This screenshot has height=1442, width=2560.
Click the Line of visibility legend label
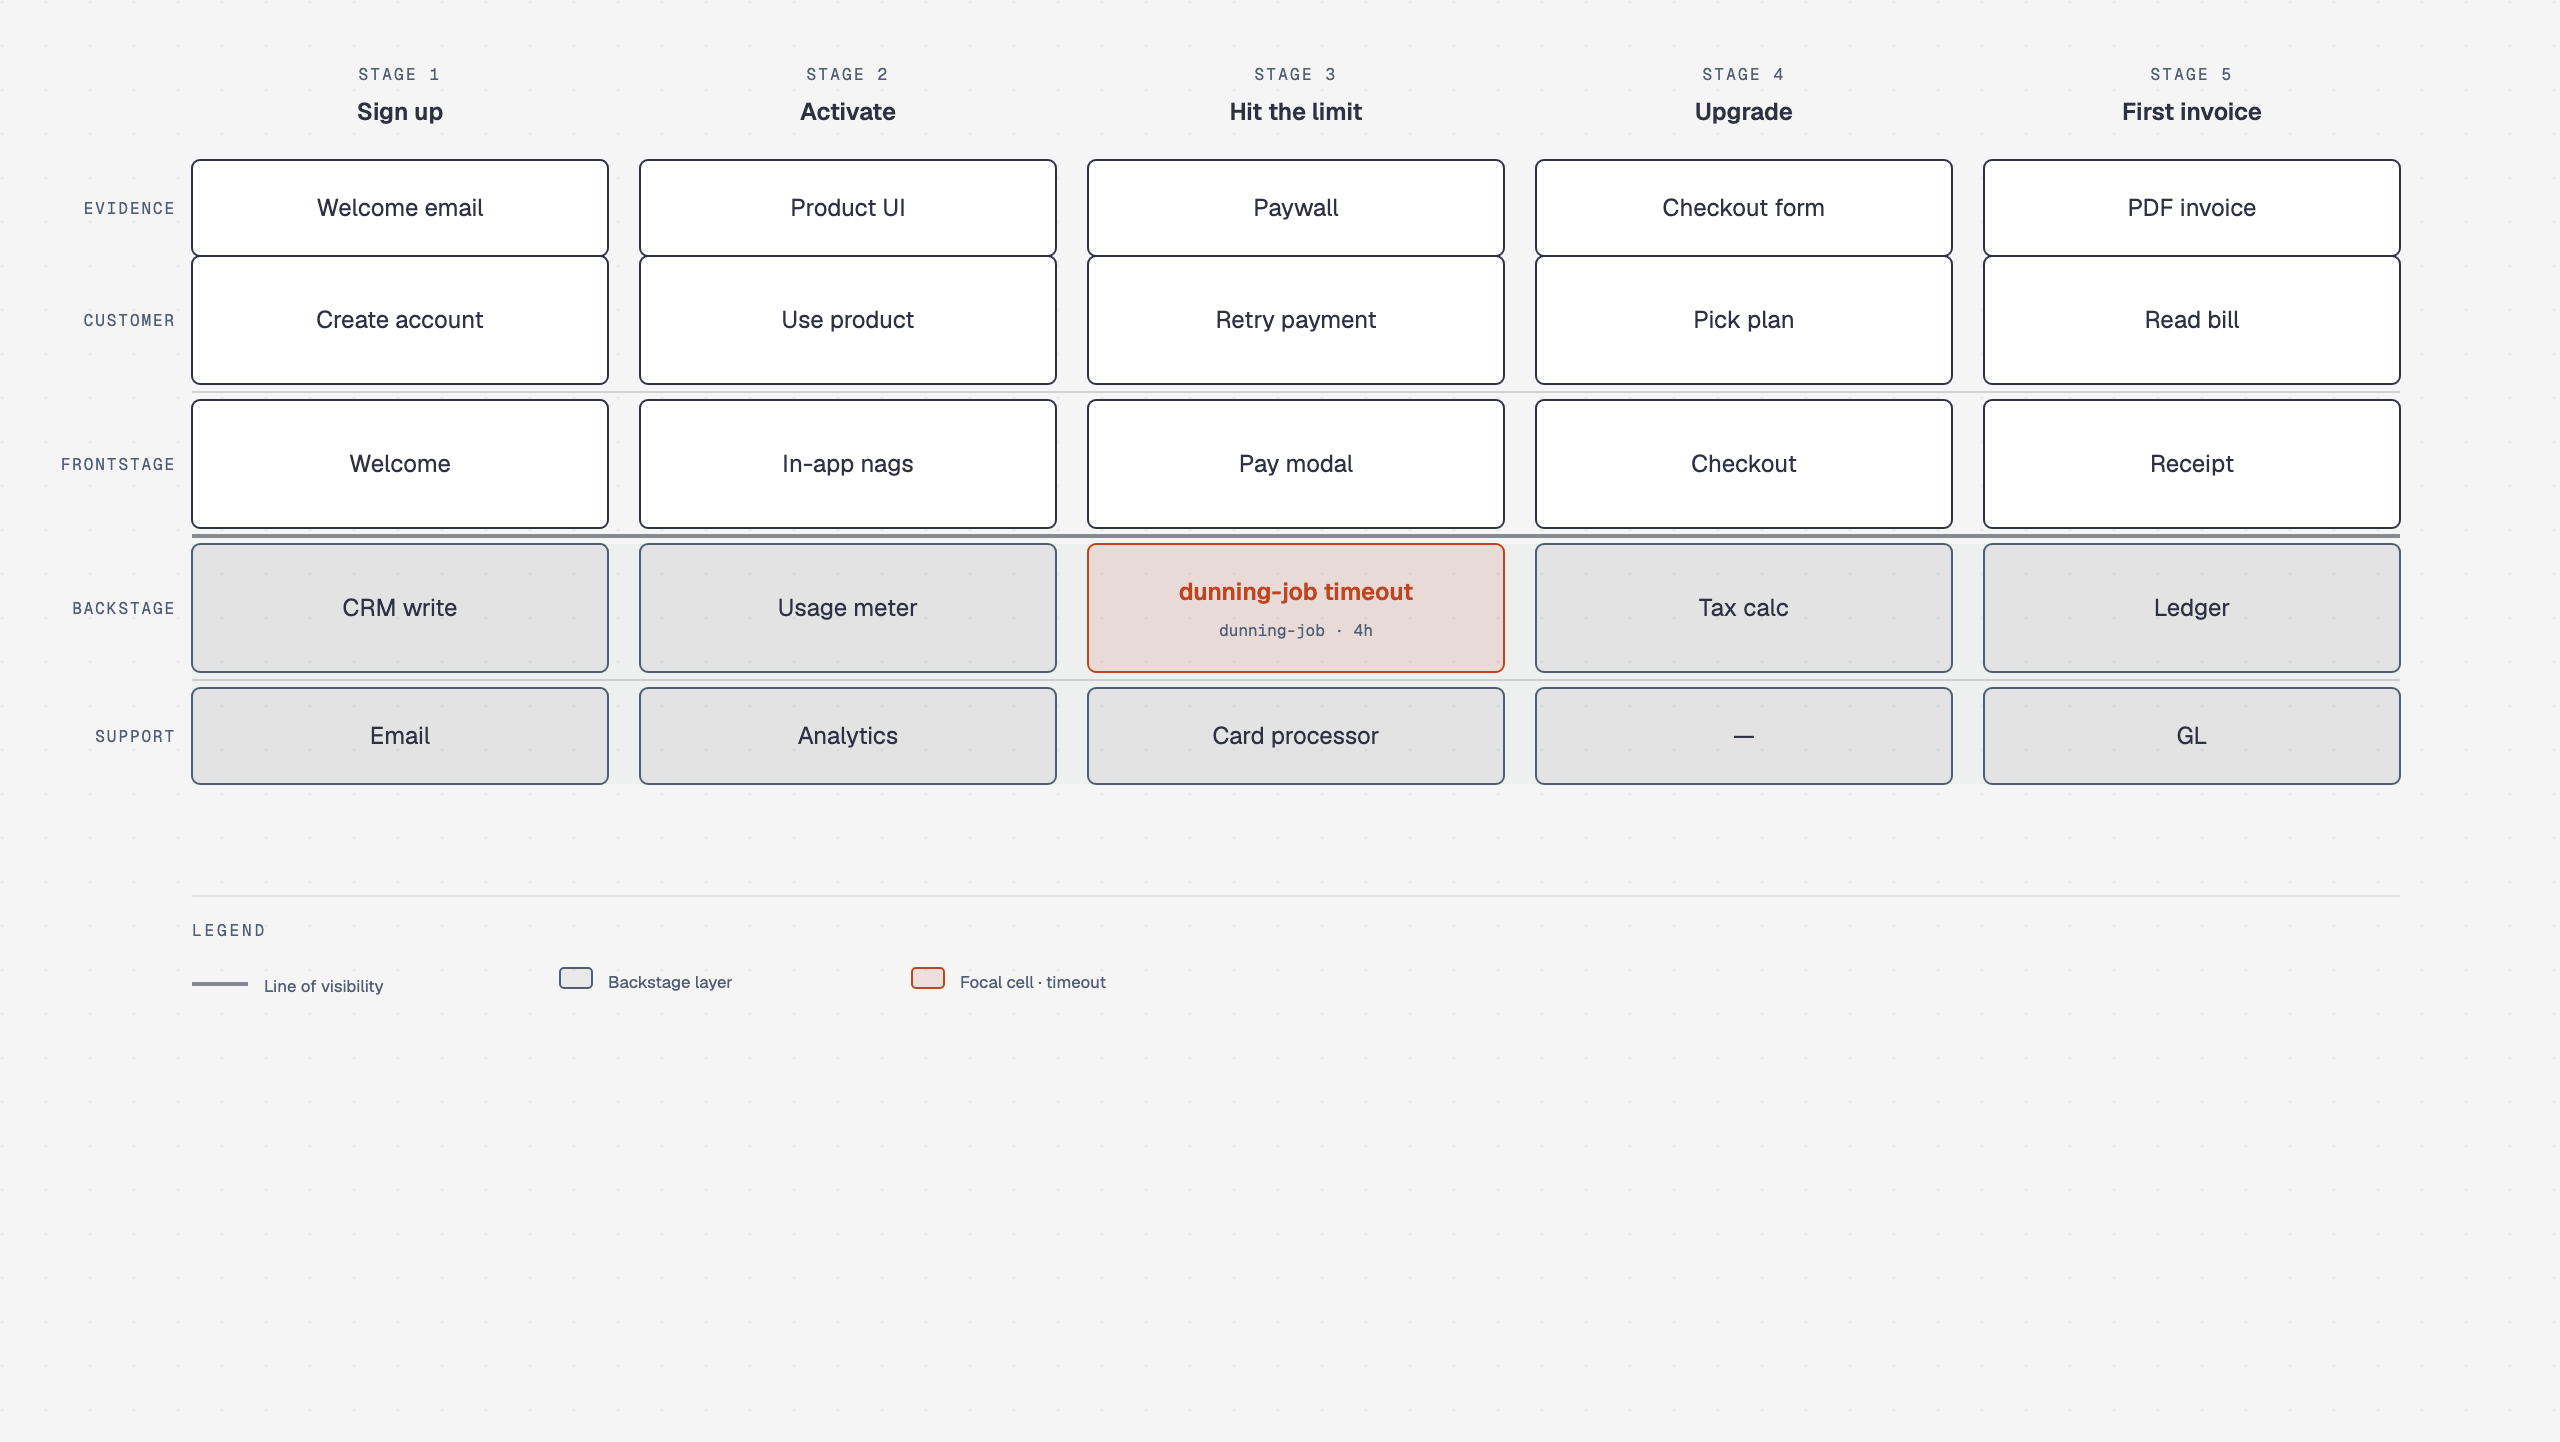point(323,986)
